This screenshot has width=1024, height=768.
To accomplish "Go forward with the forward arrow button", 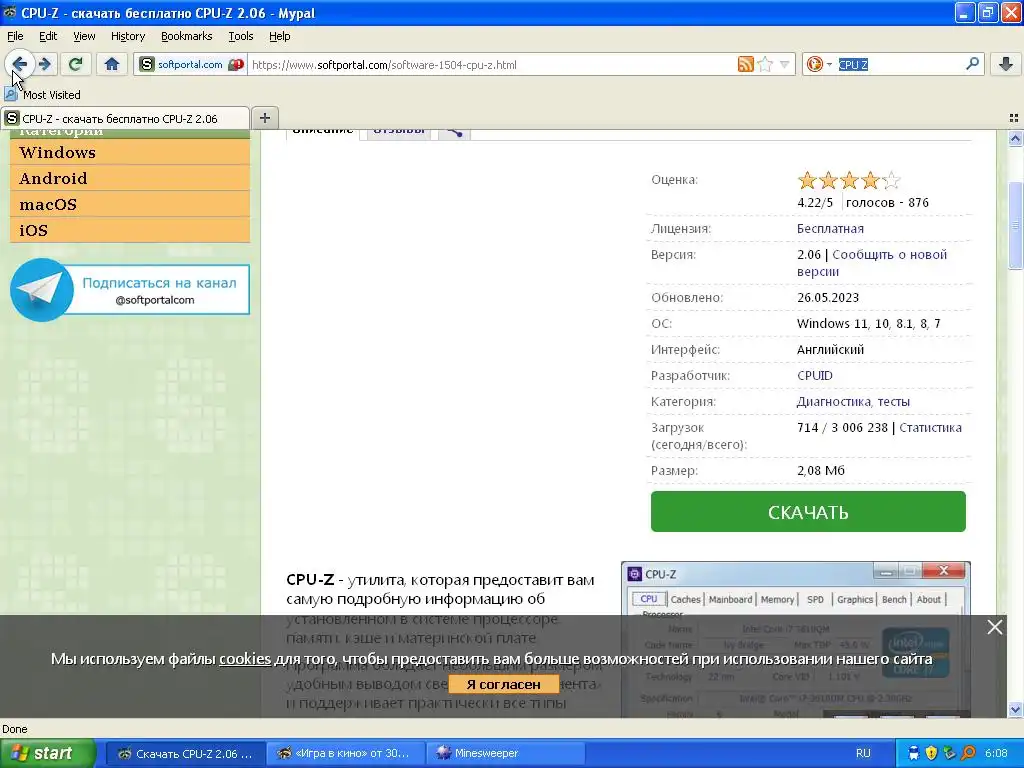I will pyautogui.click(x=45, y=64).
